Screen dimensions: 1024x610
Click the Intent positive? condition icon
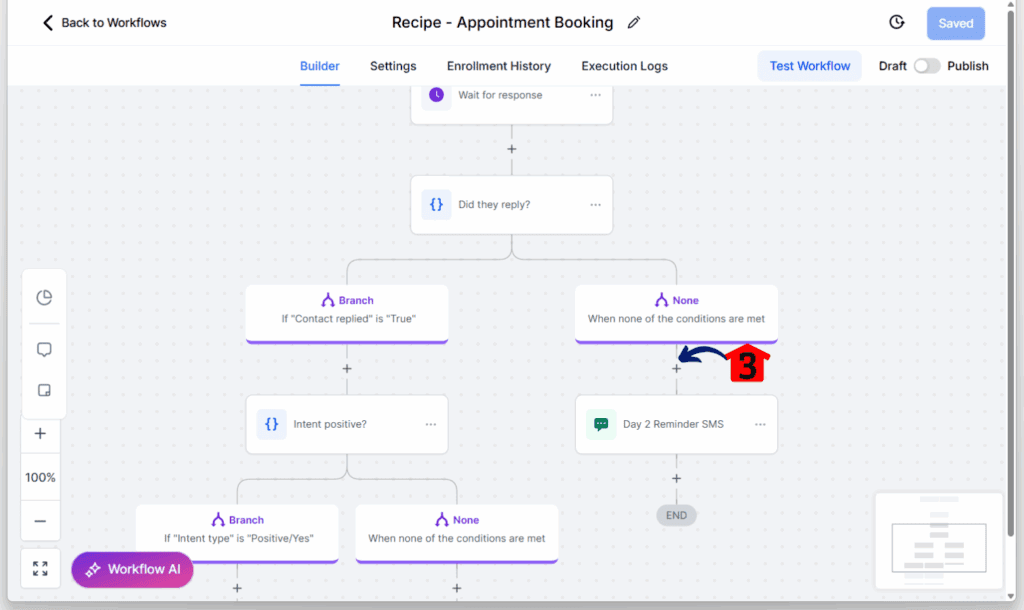pos(272,424)
